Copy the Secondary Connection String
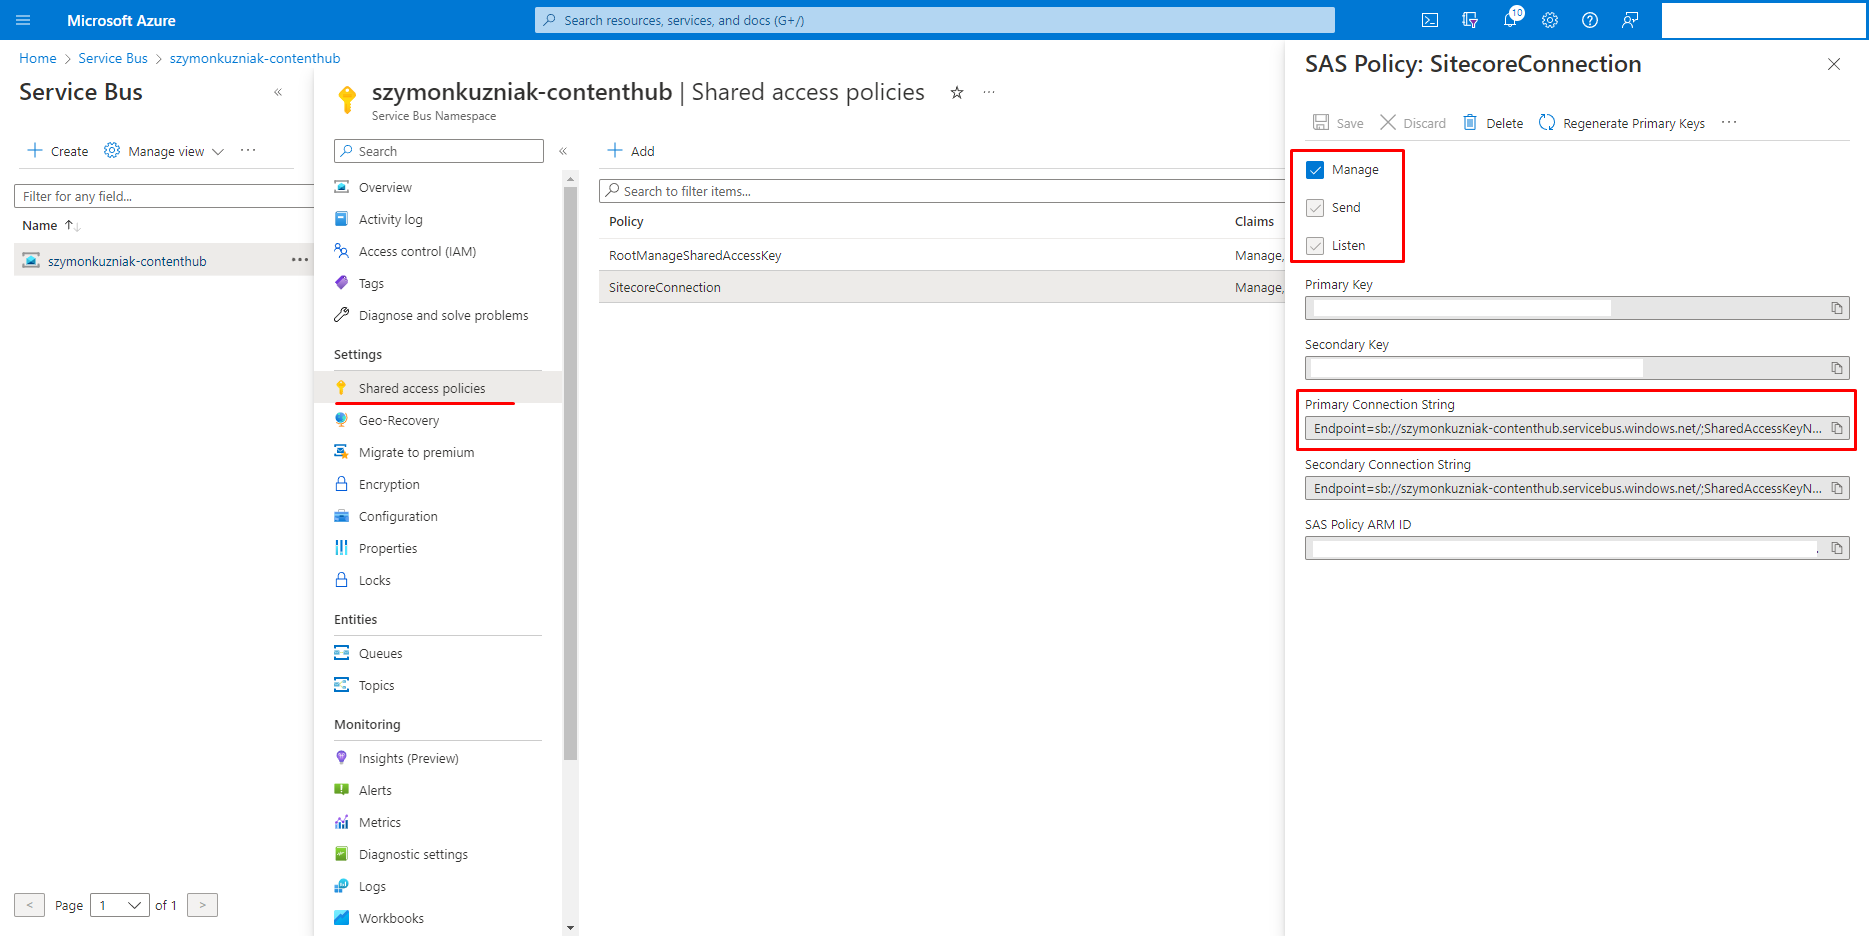1869x936 pixels. (1837, 488)
